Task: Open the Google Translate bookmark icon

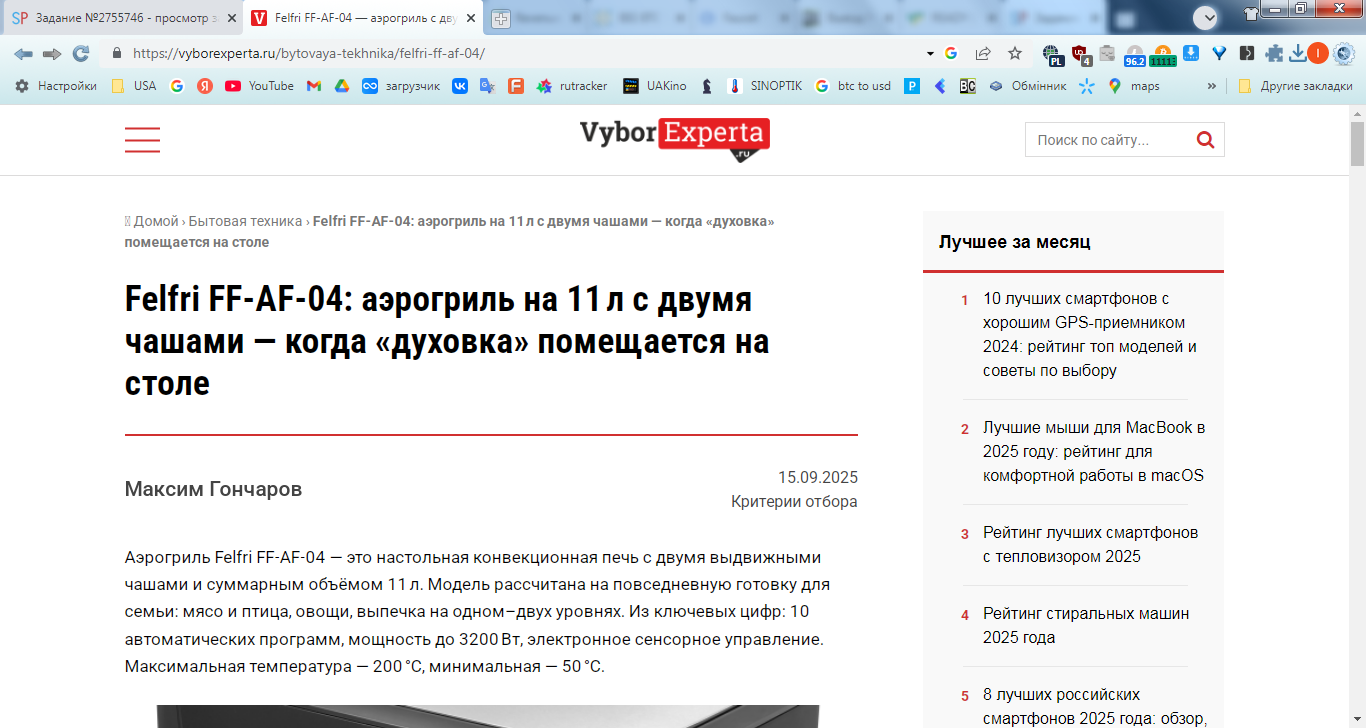Action: [x=488, y=86]
